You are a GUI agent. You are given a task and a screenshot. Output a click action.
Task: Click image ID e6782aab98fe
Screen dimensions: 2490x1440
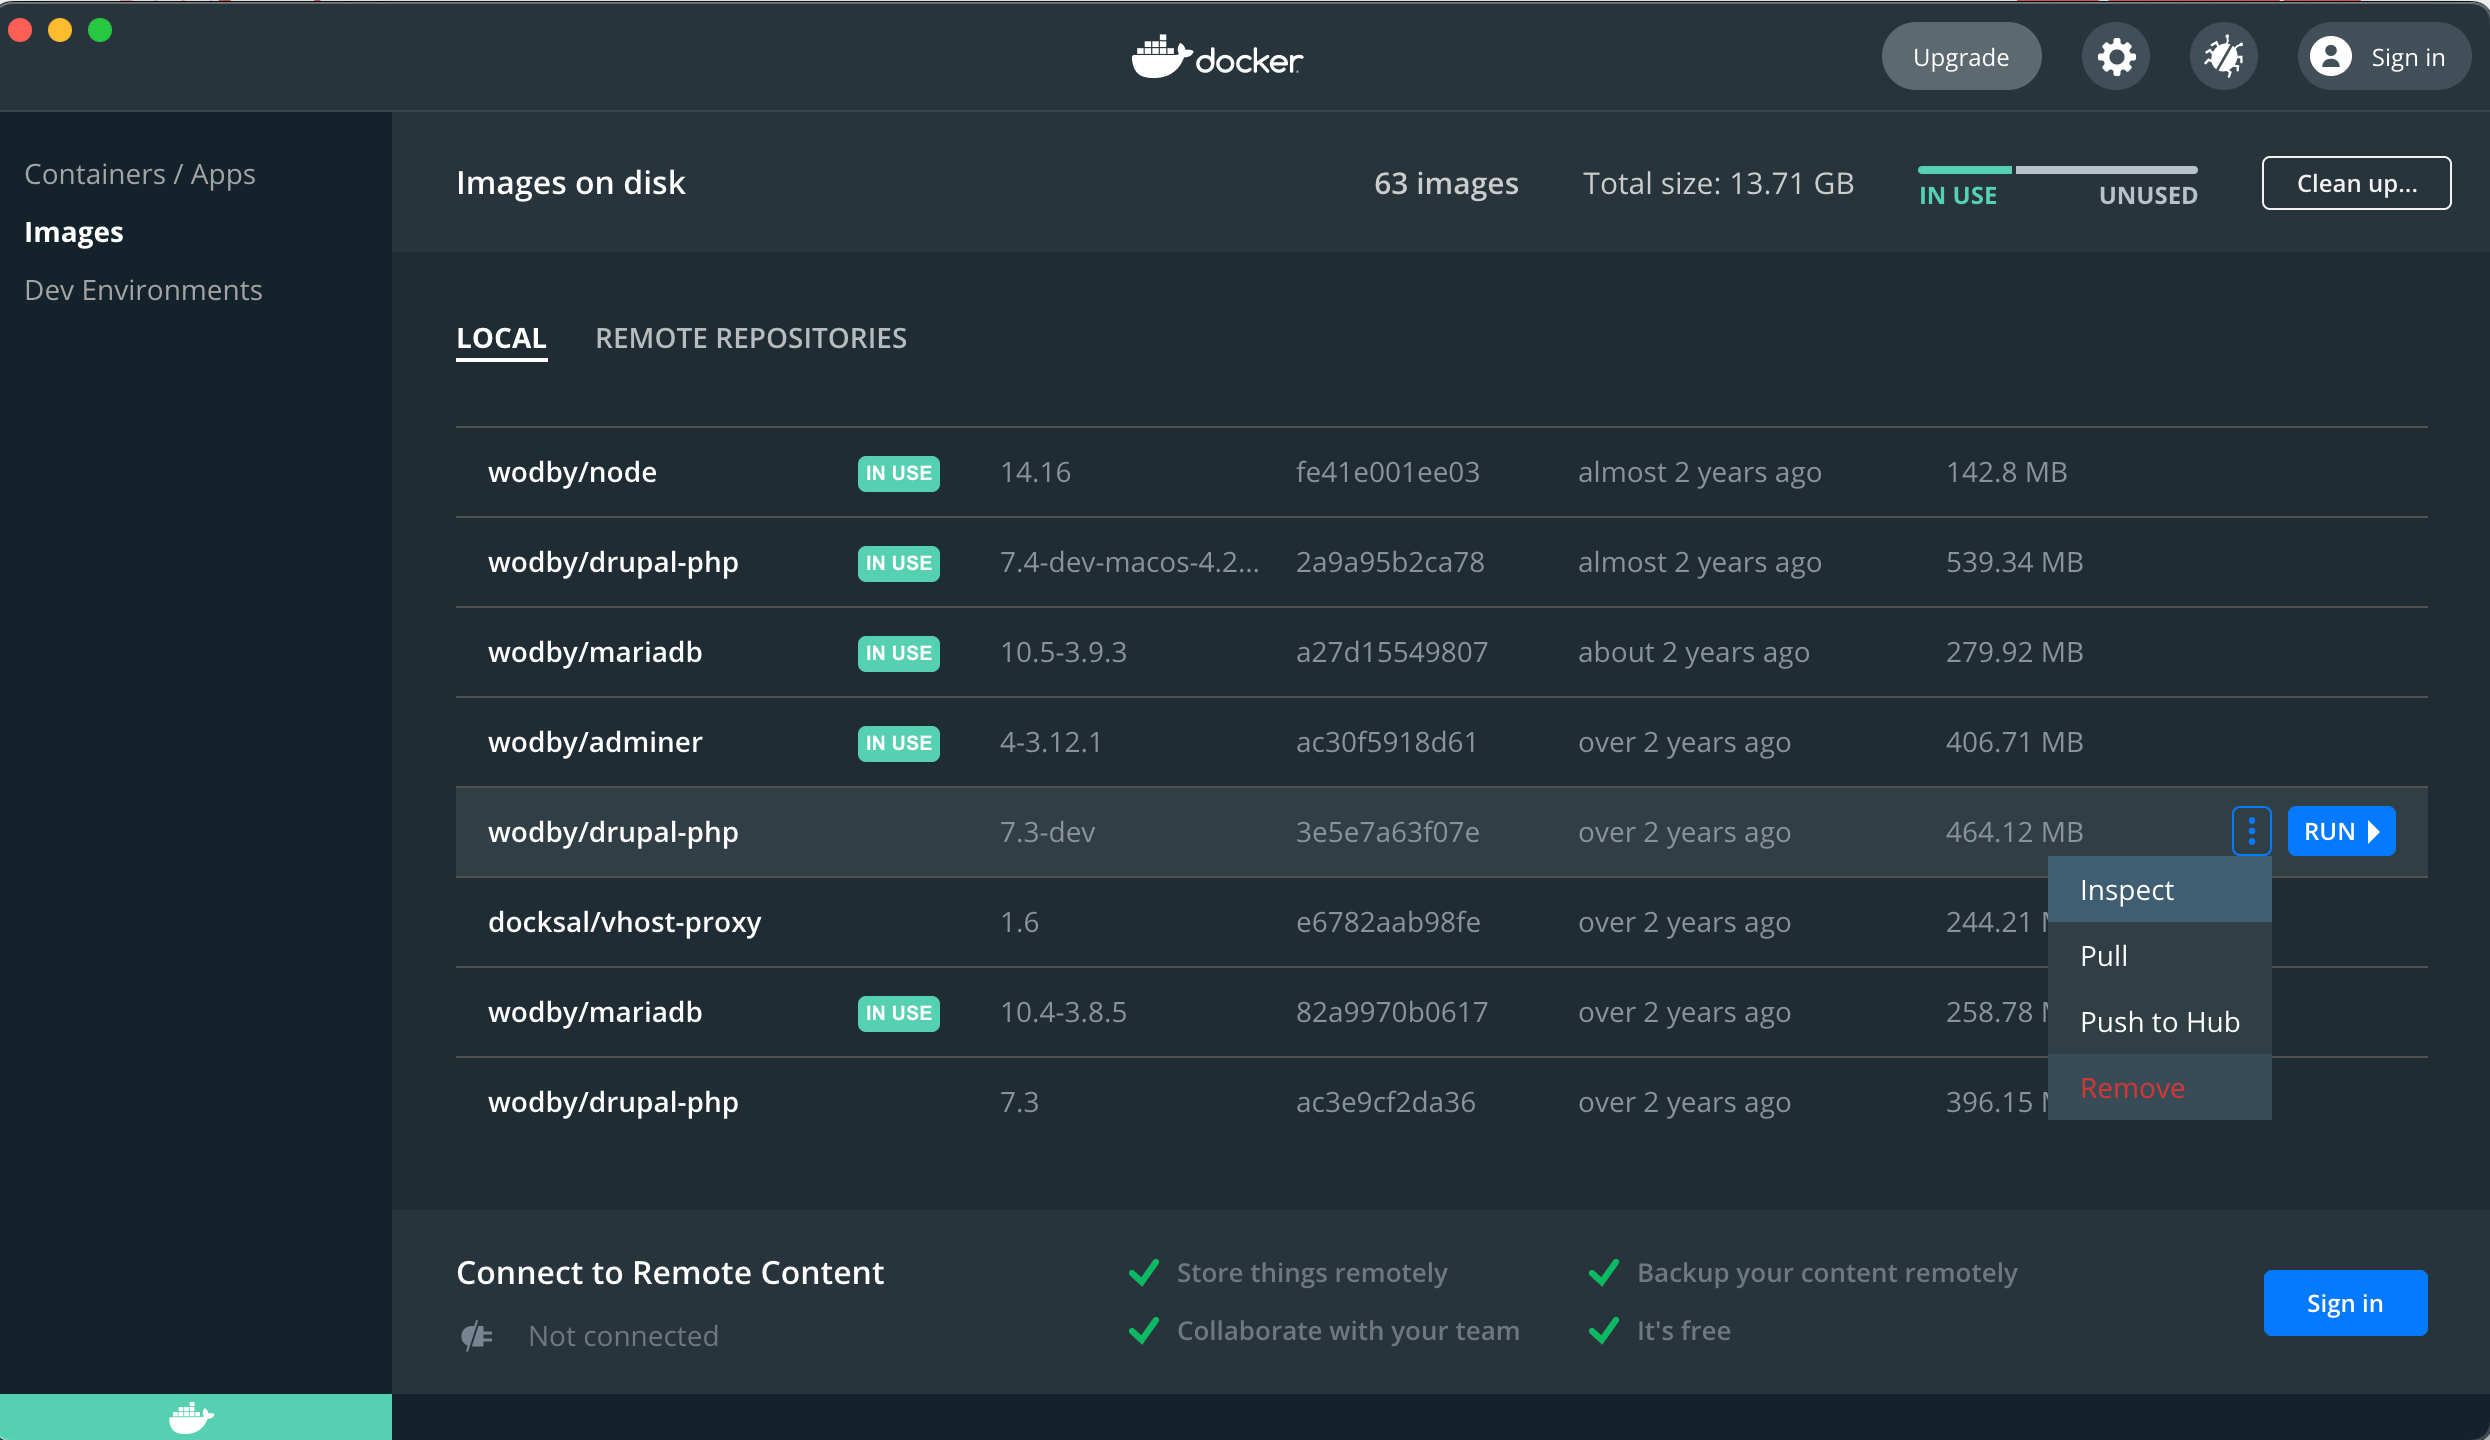[x=1388, y=922]
